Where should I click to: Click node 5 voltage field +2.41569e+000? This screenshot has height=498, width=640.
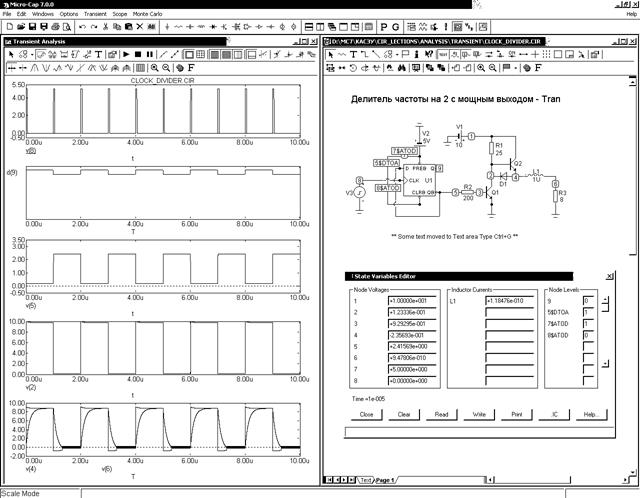pyautogui.click(x=412, y=347)
